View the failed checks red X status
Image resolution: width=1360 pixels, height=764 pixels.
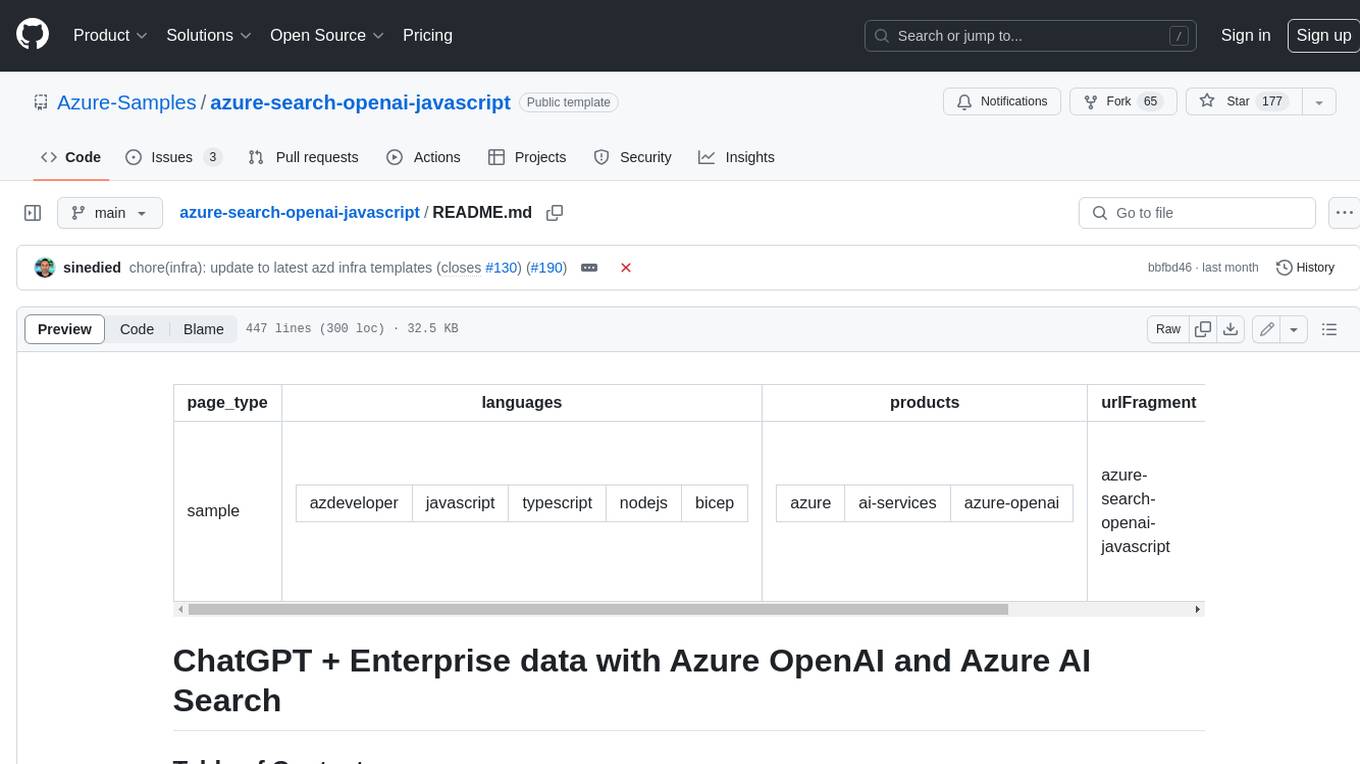[626, 267]
